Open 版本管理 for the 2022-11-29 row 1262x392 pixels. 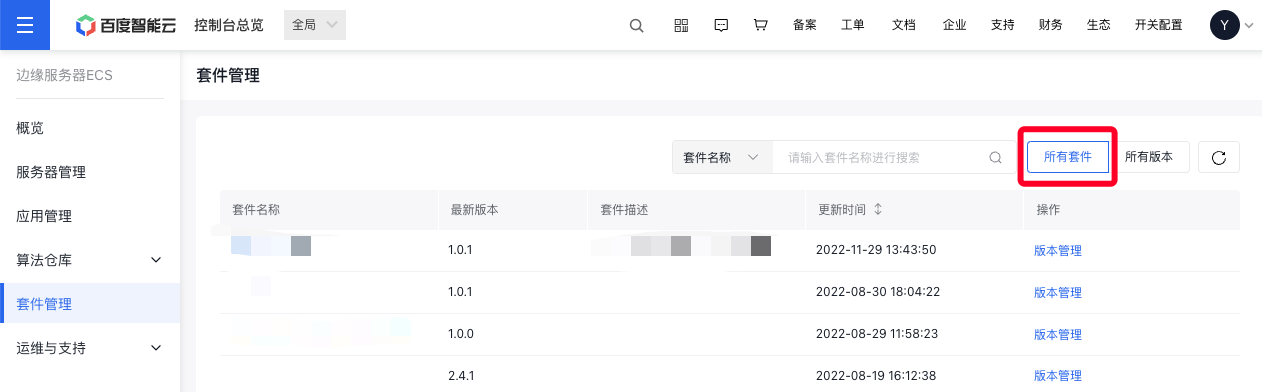pos(1058,251)
